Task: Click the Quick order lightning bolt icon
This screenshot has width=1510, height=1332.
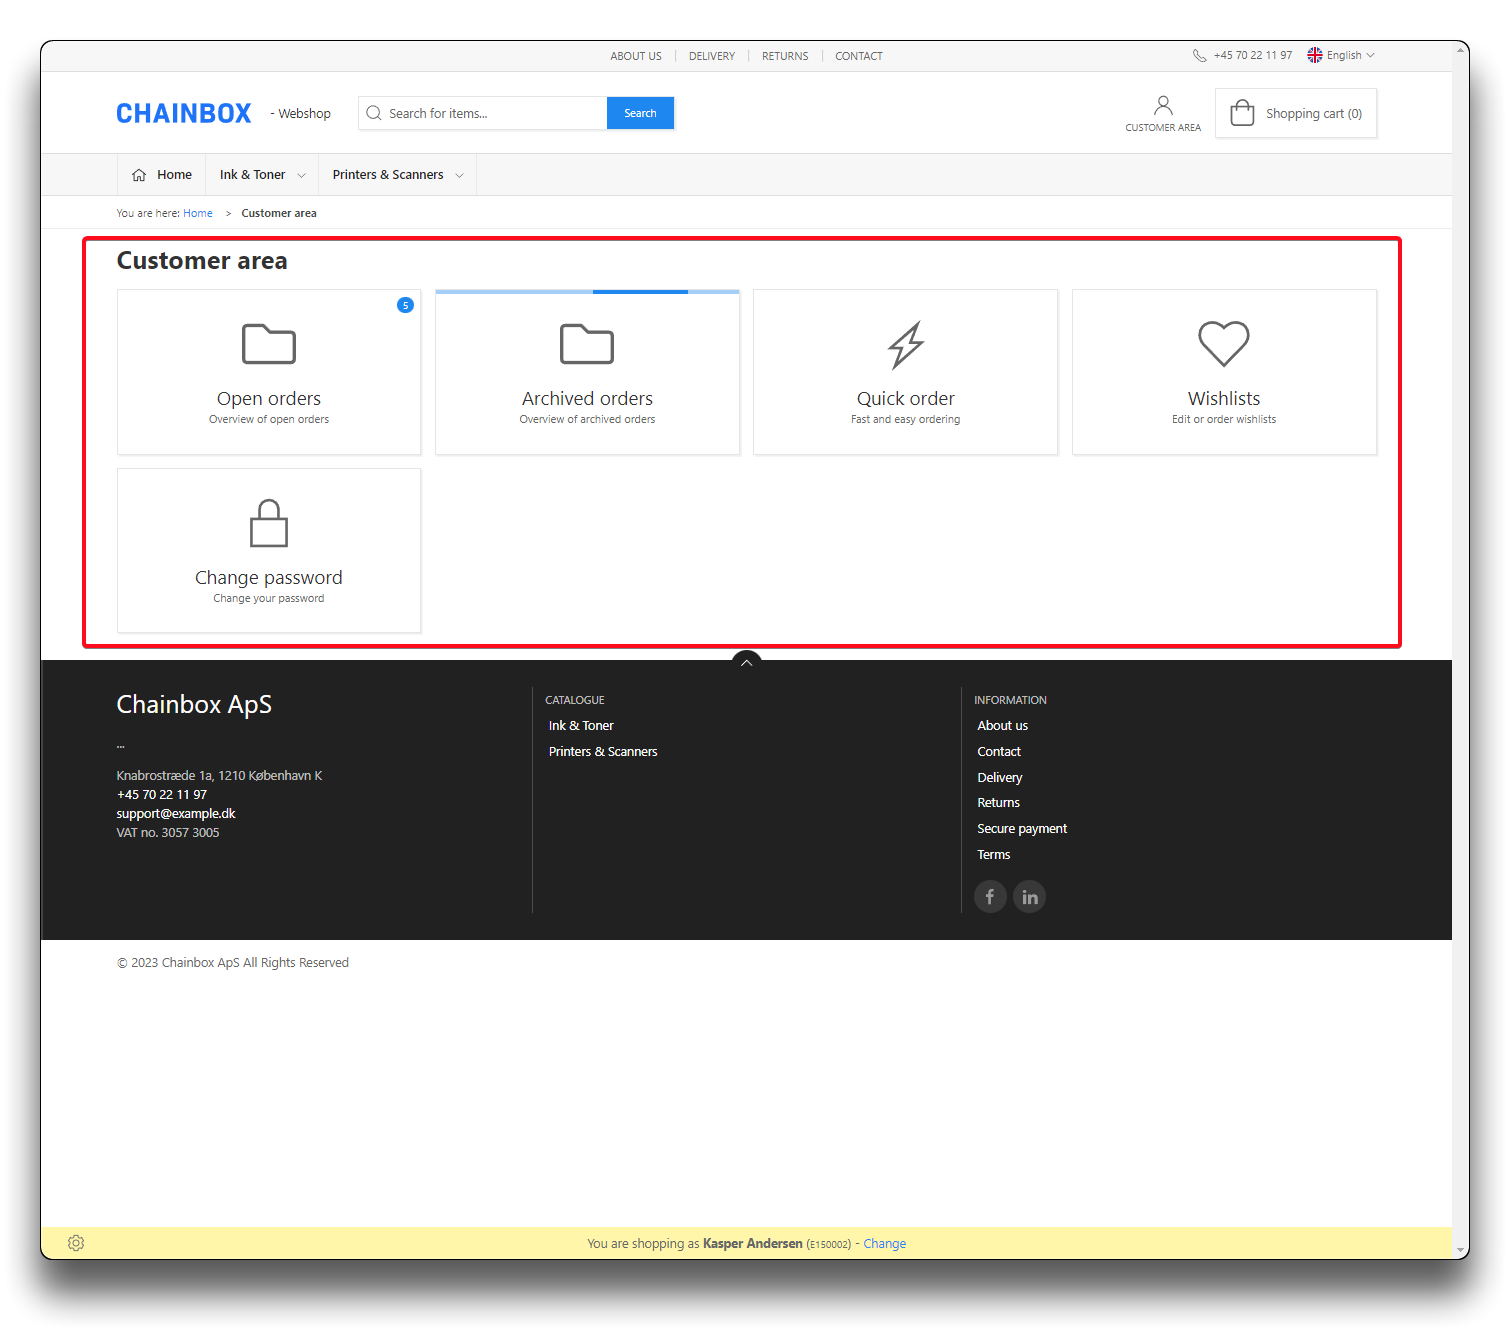Action: click(906, 345)
